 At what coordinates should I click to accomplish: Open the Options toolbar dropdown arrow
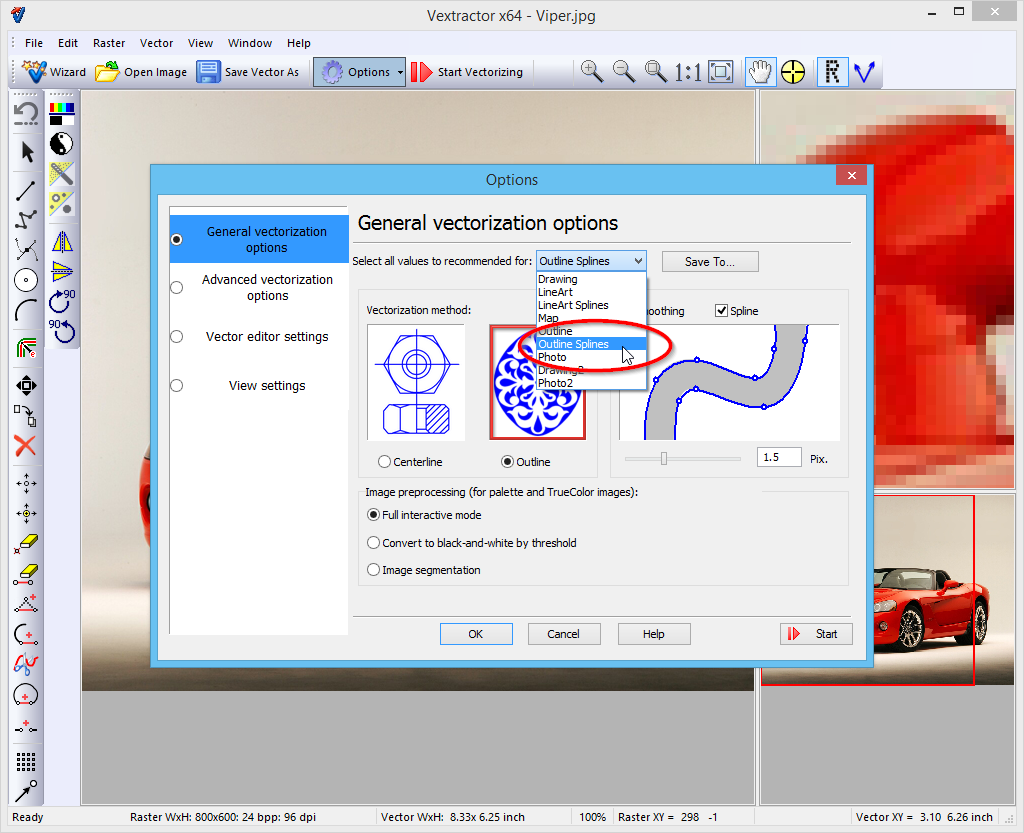[400, 72]
